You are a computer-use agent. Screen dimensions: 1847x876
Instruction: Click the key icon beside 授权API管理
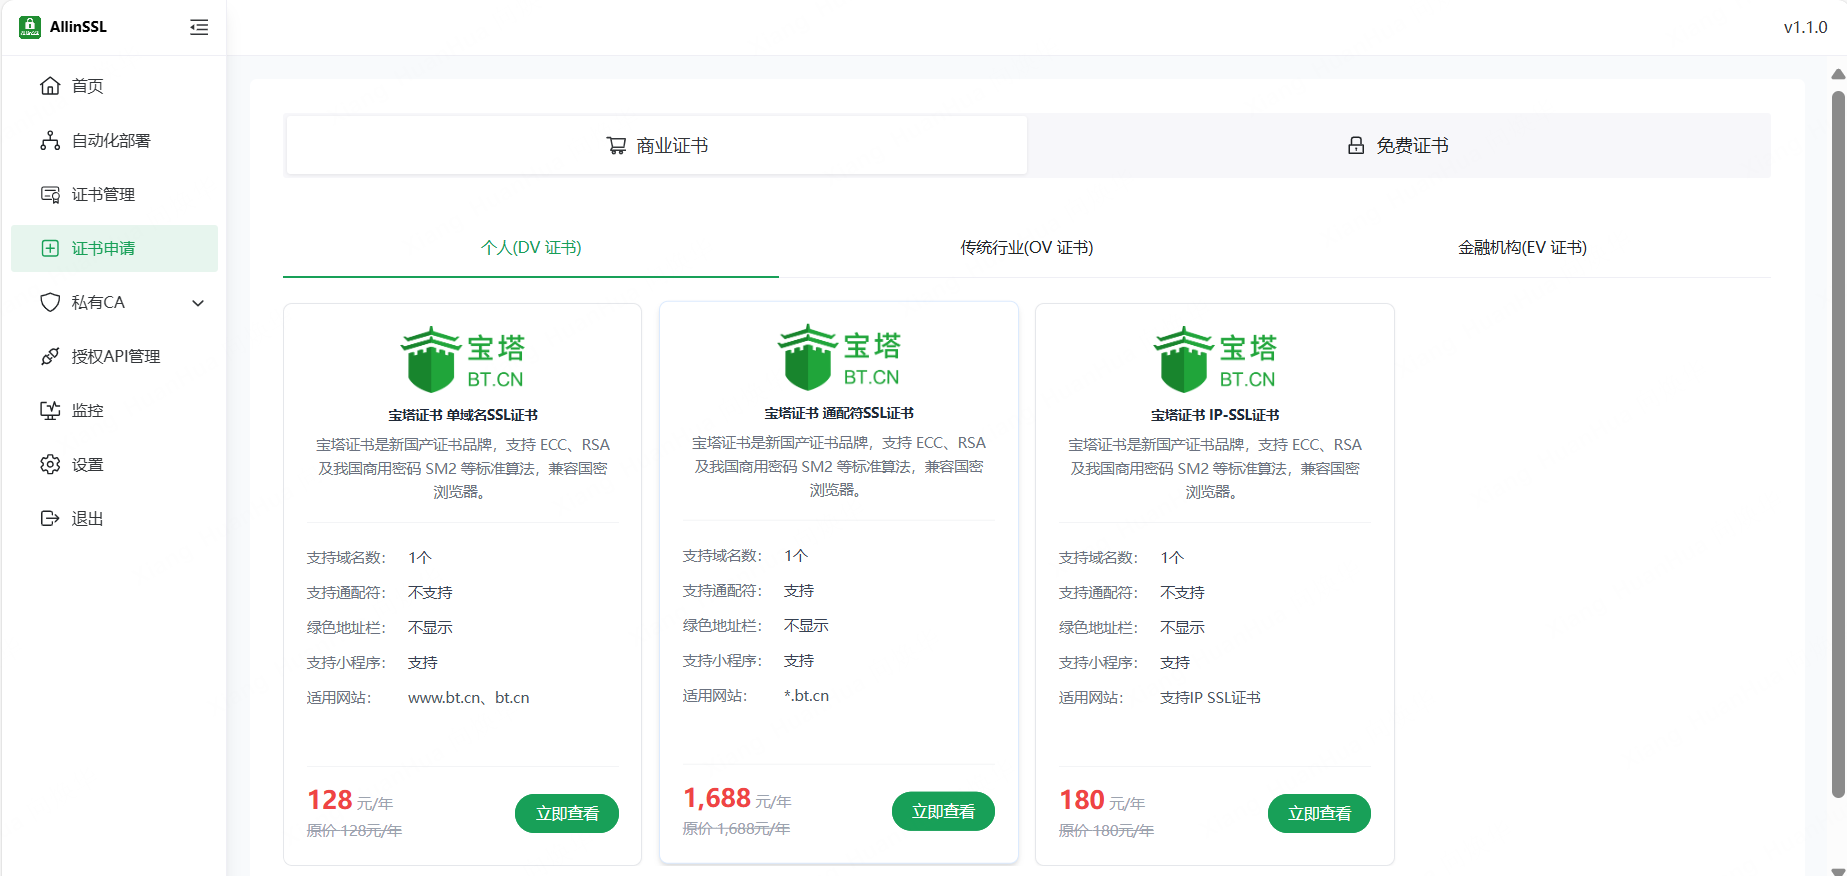50,356
